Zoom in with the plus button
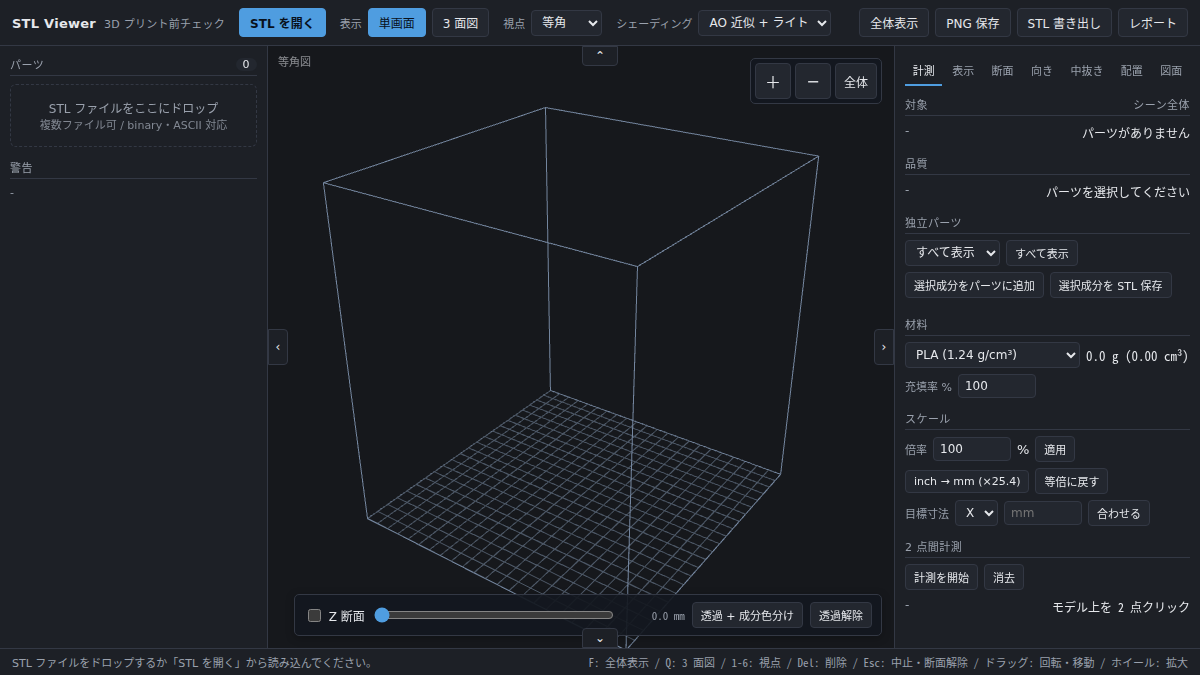1200x675 pixels. pyautogui.click(x=772, y=81)
